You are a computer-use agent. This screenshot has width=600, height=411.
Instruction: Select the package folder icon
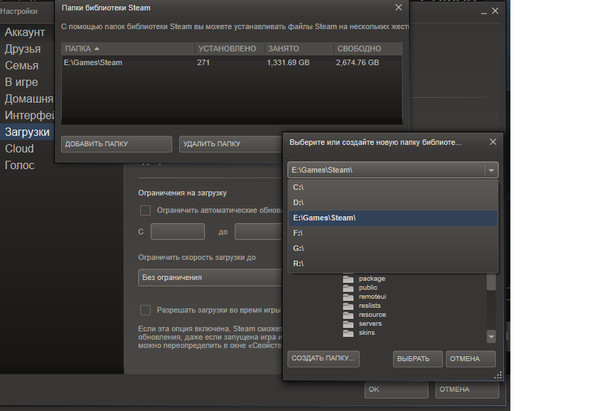coord(348,279)
